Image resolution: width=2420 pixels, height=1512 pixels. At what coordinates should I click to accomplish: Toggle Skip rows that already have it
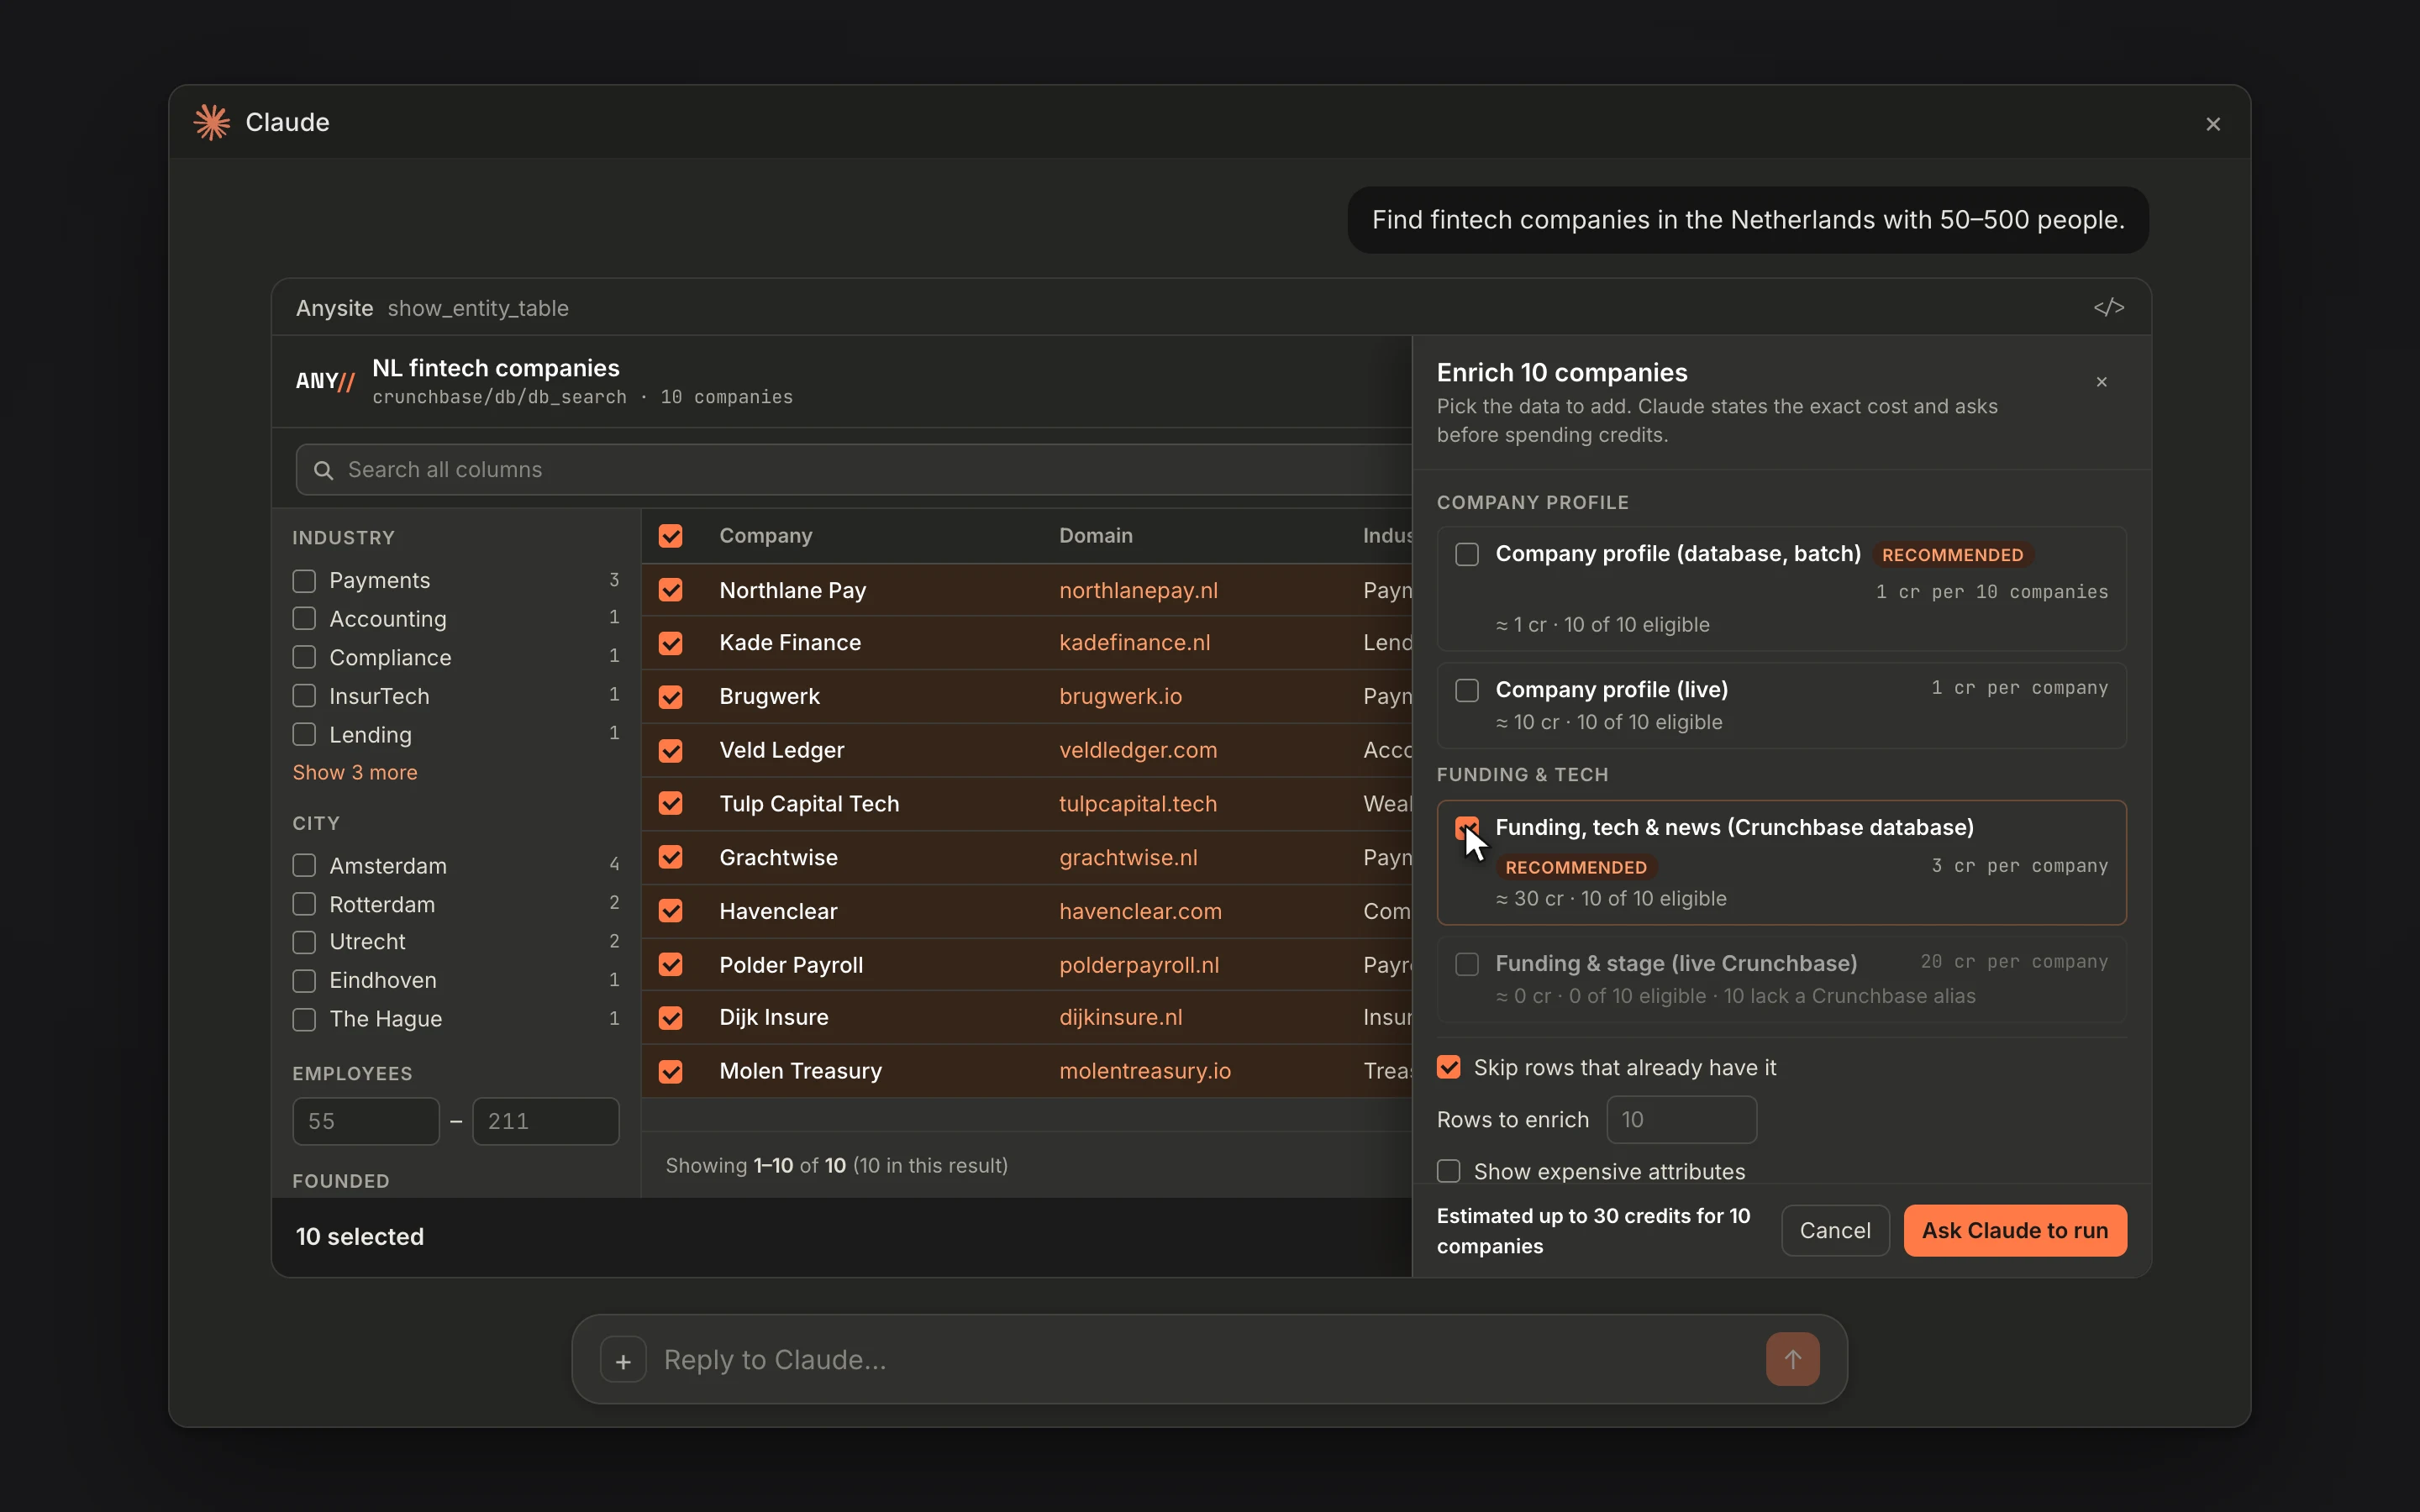pos(1449,1067)
